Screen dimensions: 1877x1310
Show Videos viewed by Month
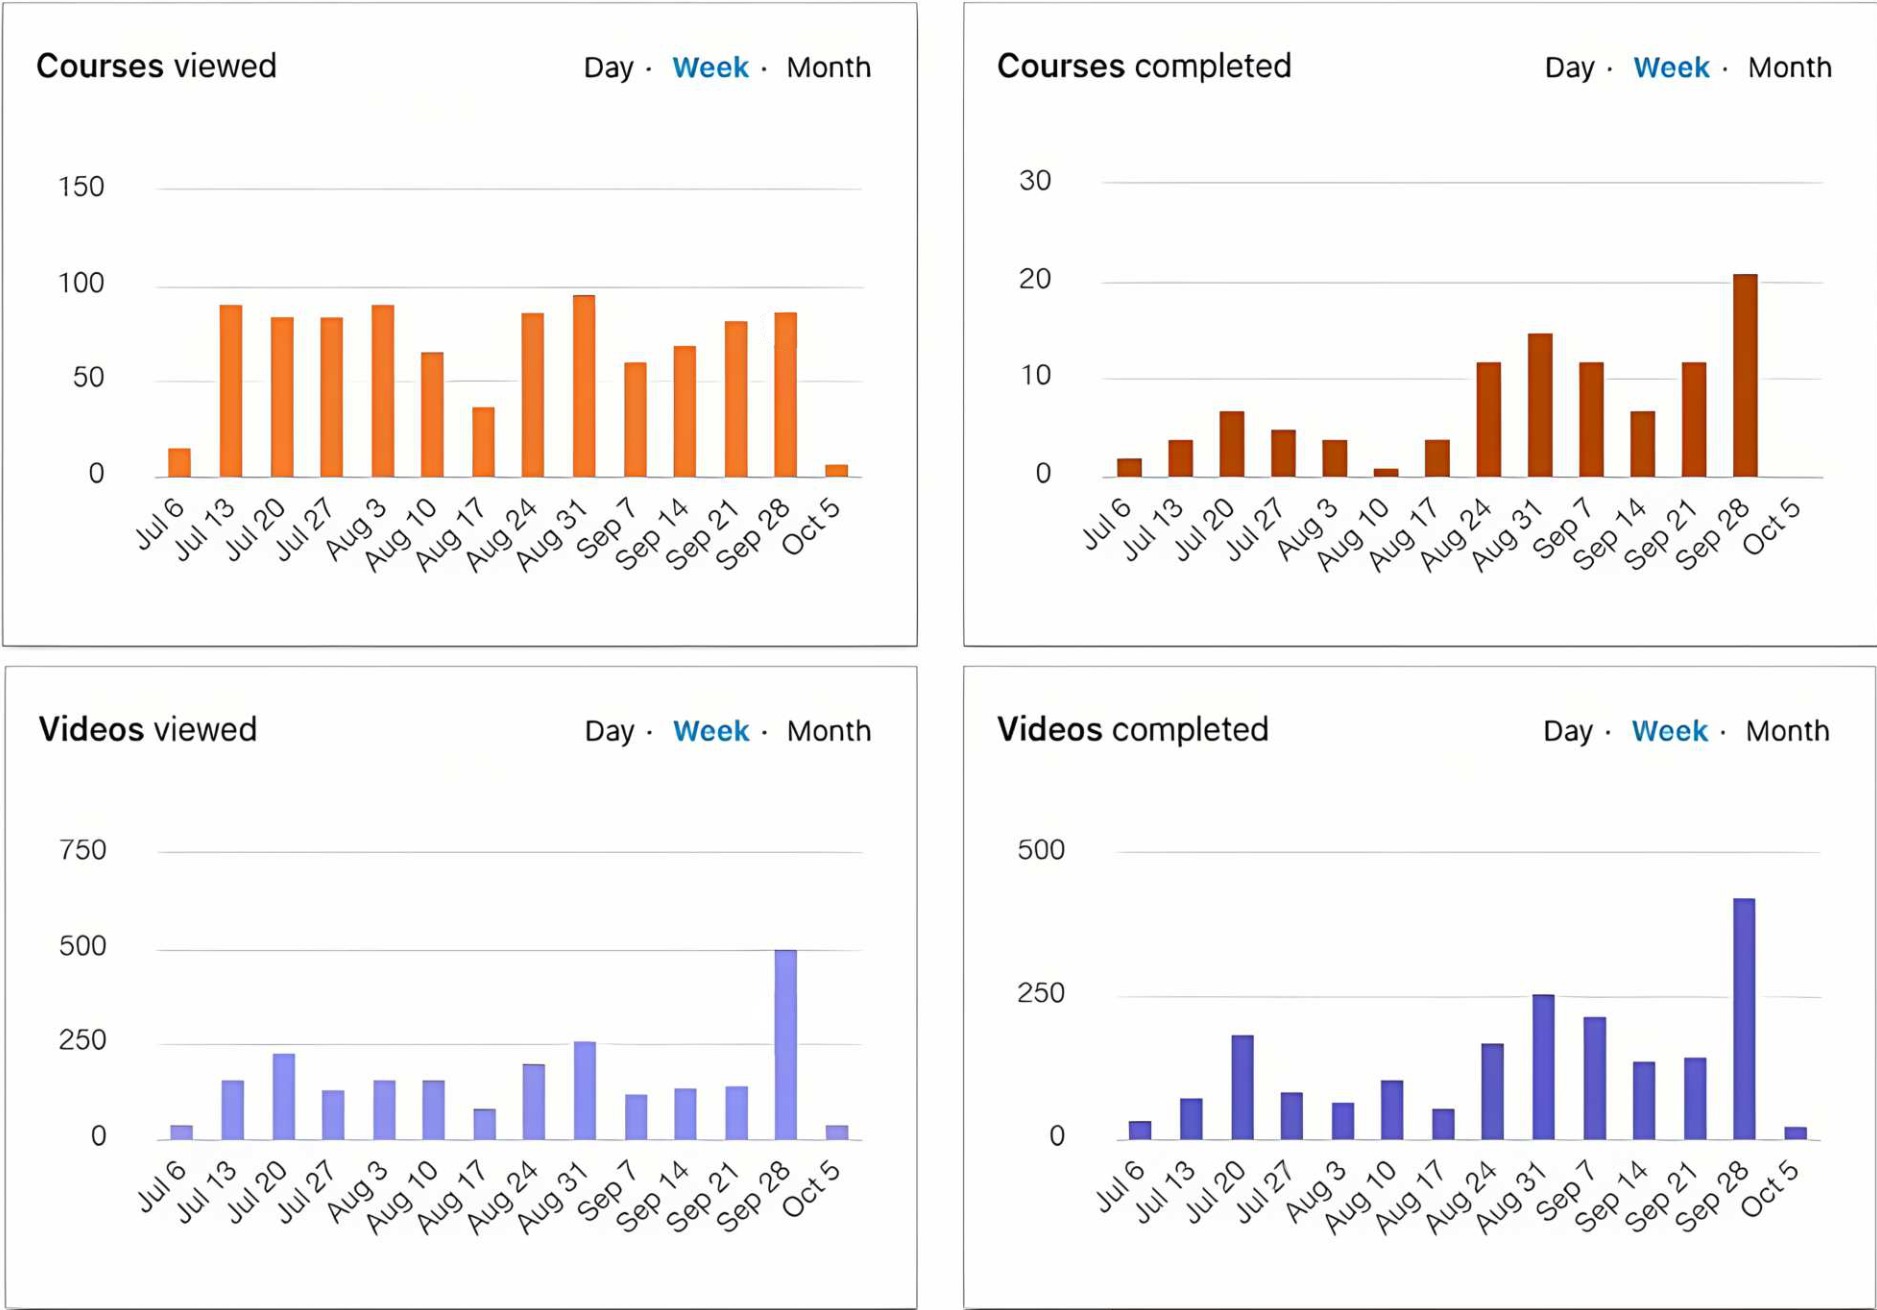coord(828,731)
